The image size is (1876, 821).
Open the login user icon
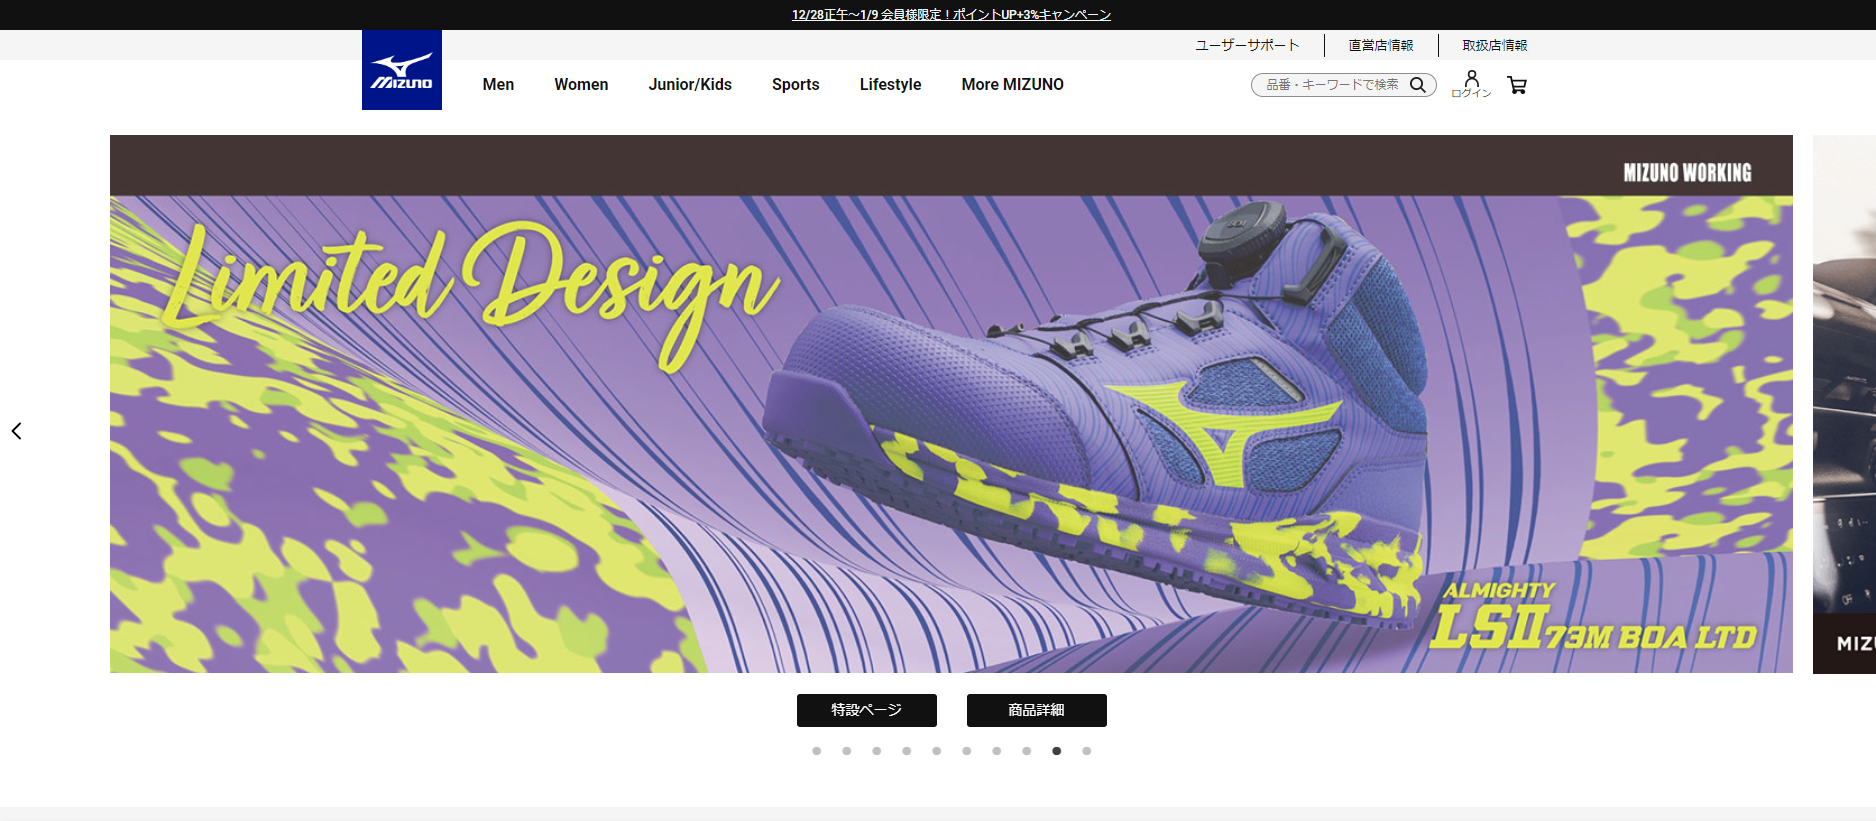[1471, 84]
